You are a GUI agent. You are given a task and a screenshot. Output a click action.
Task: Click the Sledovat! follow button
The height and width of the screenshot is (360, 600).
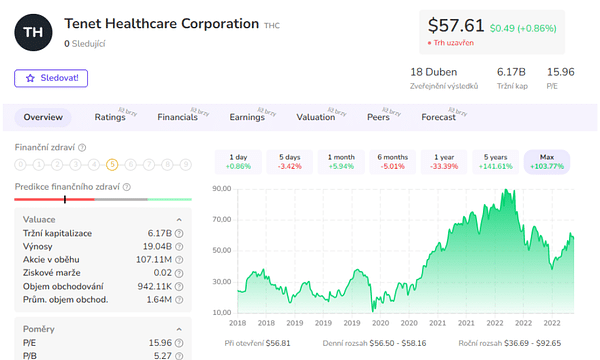tap(51, 78)
